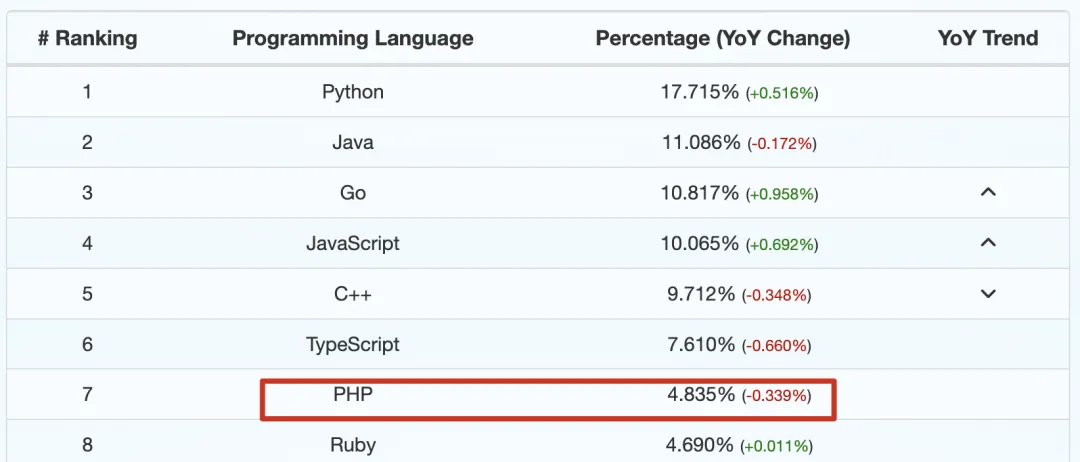Image resolution: width=1080 pixels, height=462 pixels.
Task: Click the highlighted PHP language name
Action: (353, 395)
